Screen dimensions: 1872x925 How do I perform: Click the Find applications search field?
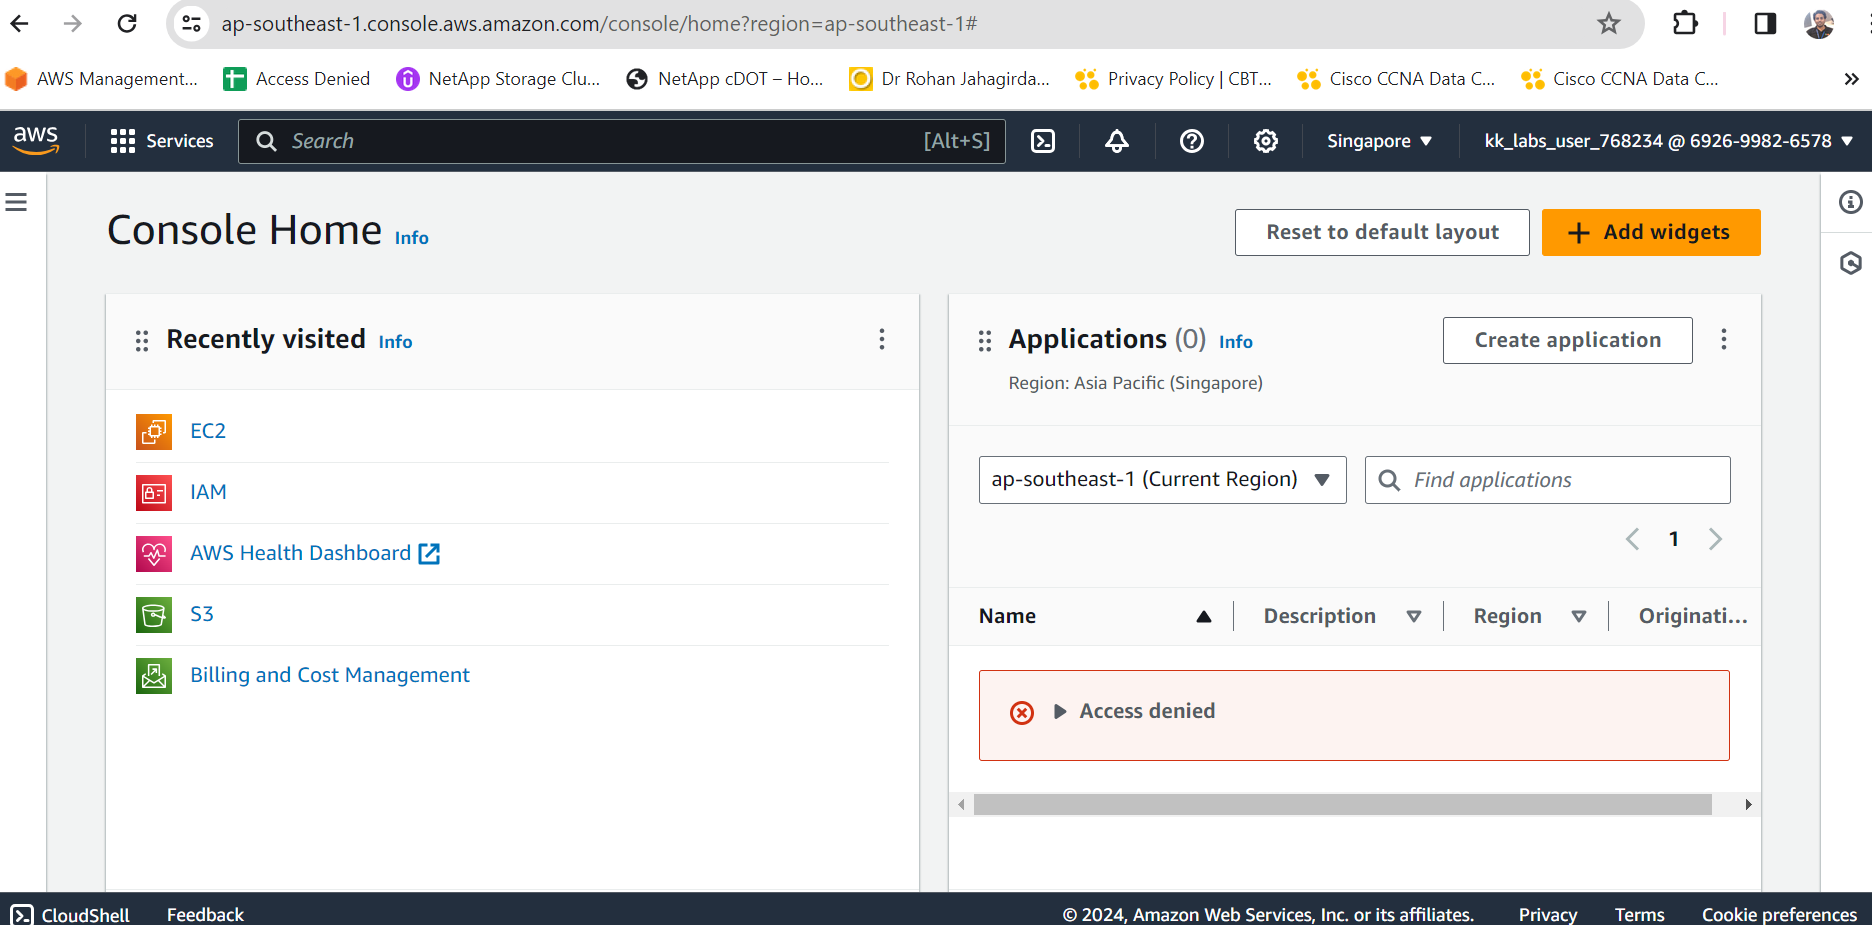tap(1560, 480)
